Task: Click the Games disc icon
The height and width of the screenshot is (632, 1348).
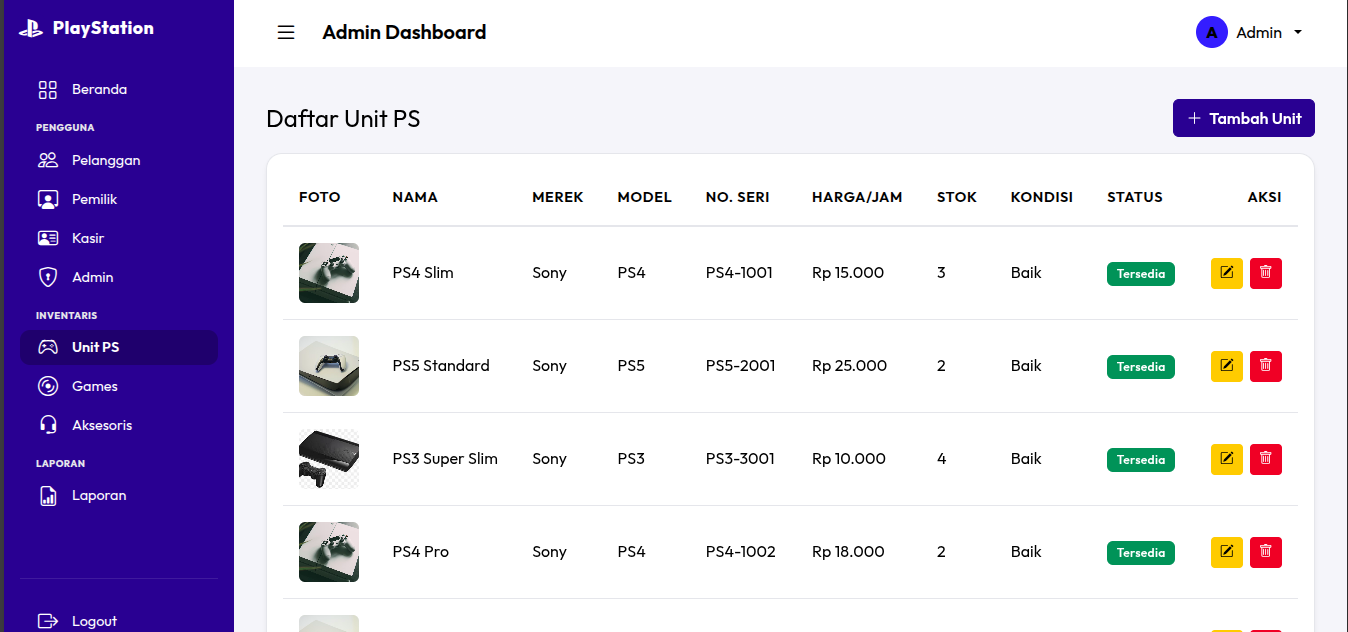Action: [x=48, y=387]
